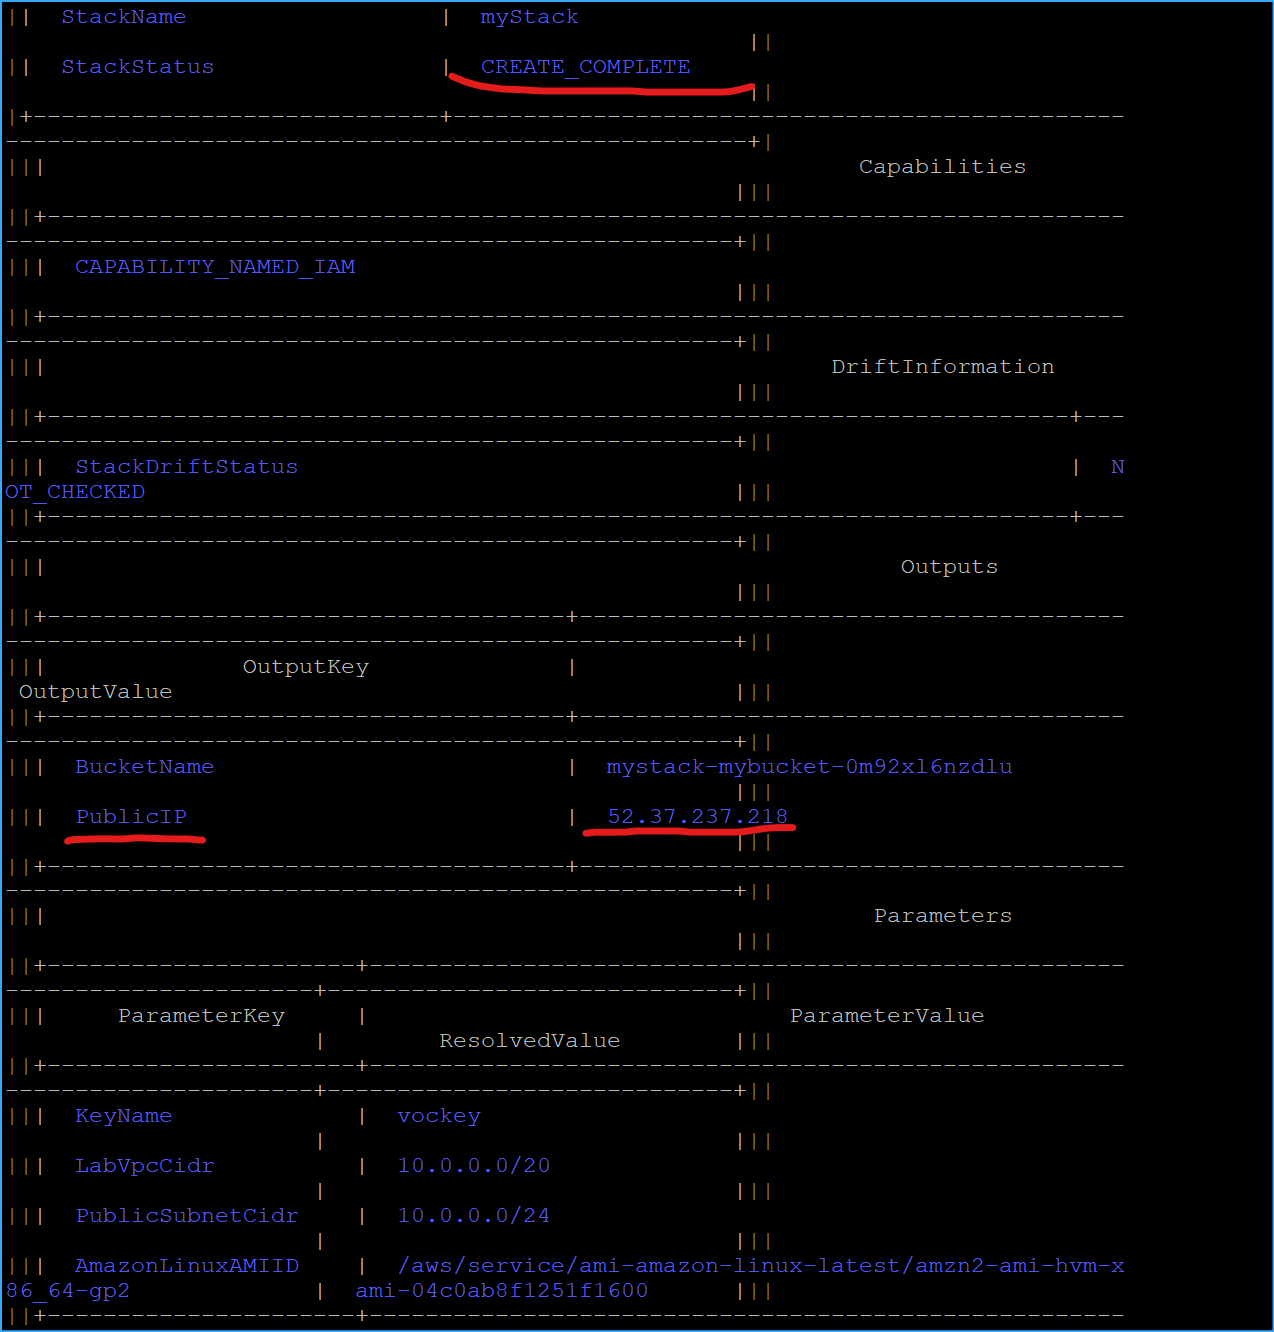Click the 10.0.0.0/24 subnet value
Screen dimensions: 1274x1332
[472, 1216]
